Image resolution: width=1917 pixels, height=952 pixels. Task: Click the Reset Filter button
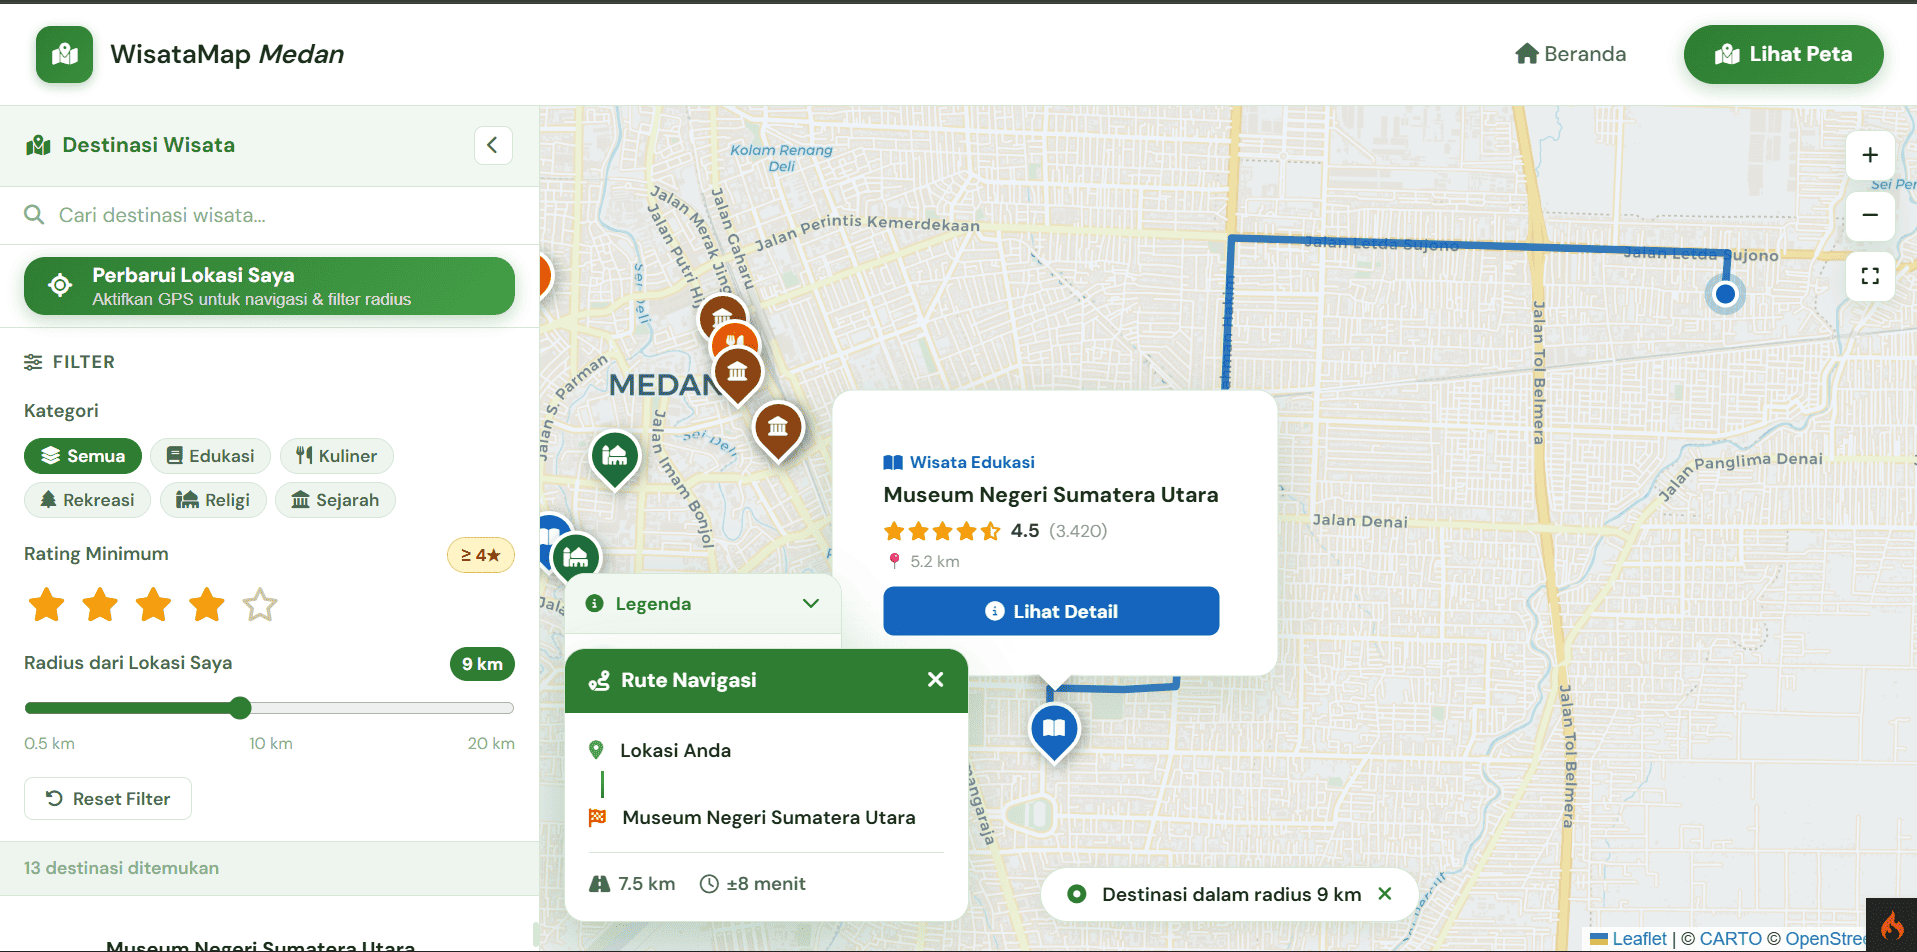(x=108, y=799)
